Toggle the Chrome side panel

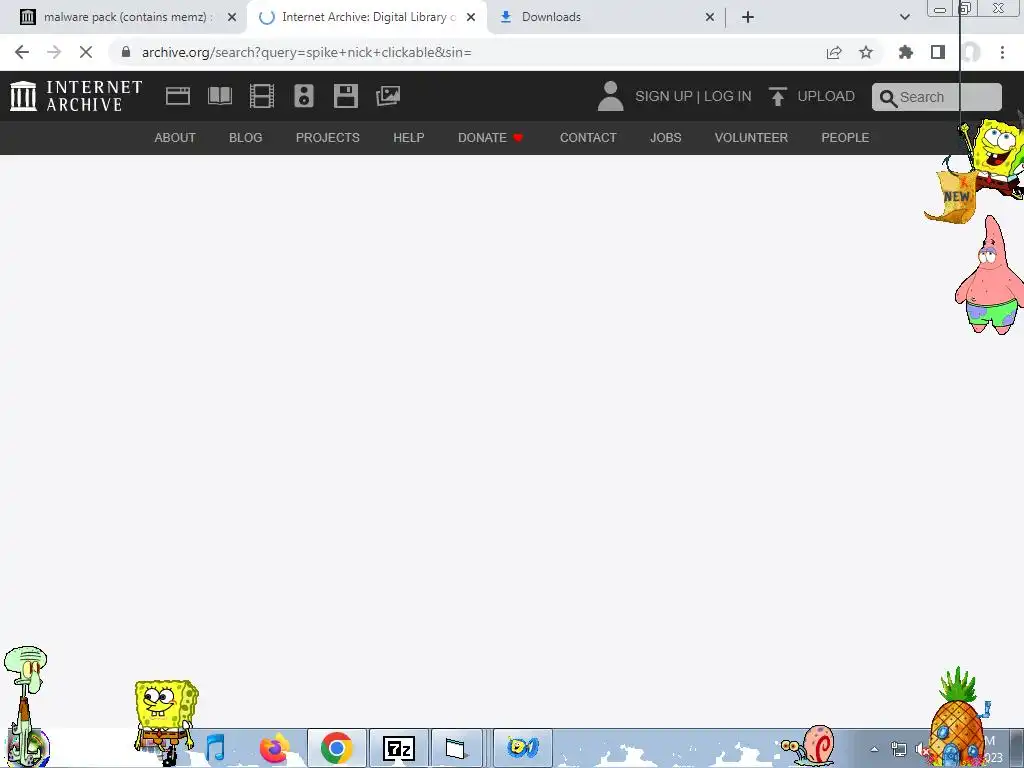[938, 52]
